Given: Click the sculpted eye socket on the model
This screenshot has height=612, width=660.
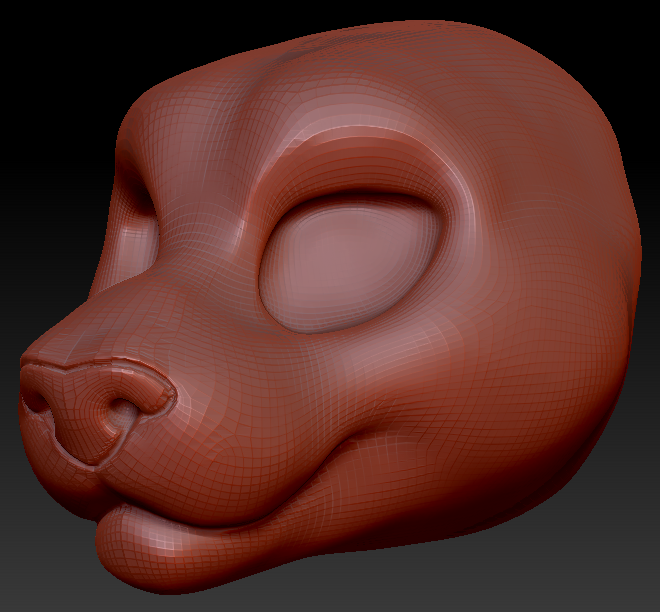Looking at the screenshot, I should 350,263.
